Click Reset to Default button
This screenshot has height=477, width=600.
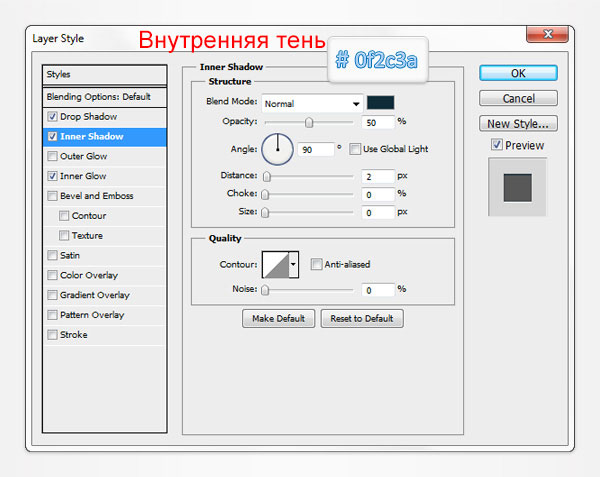362,318
